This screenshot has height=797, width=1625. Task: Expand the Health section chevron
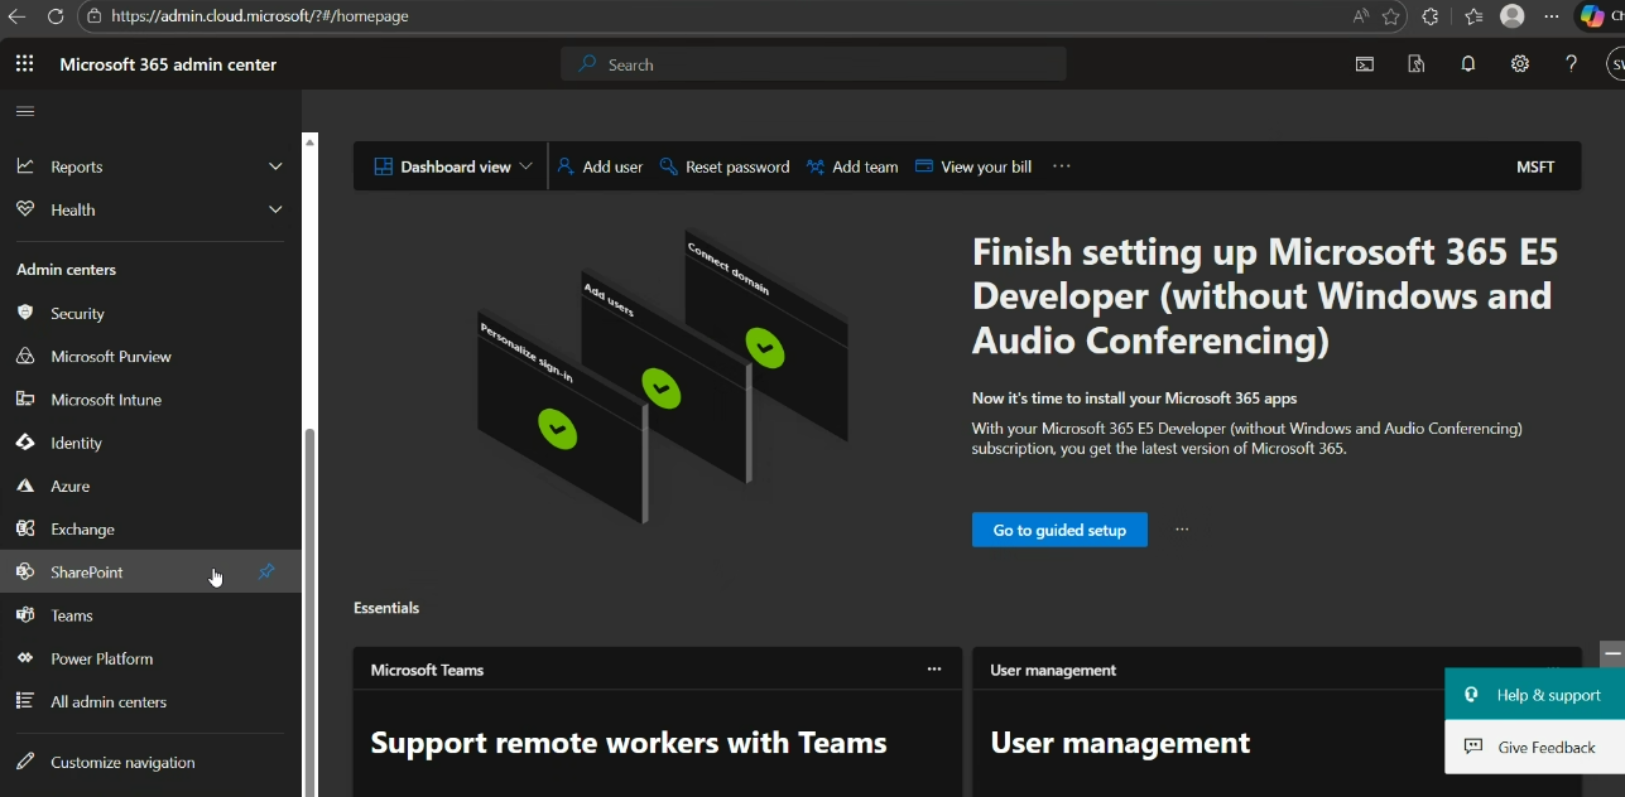(x=275, y=209)
